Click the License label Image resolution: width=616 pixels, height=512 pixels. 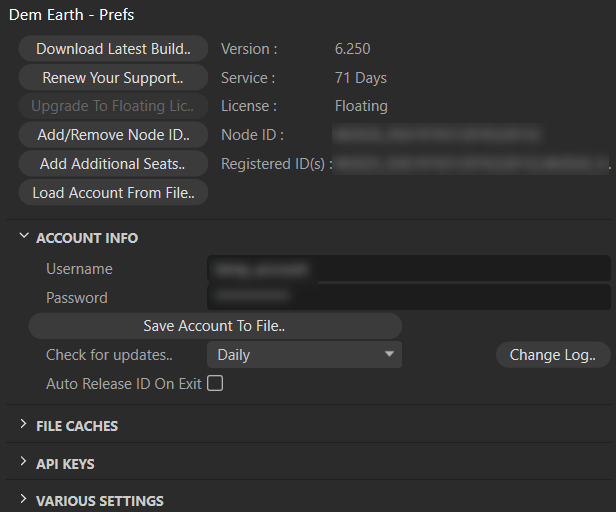coord(249,106)
